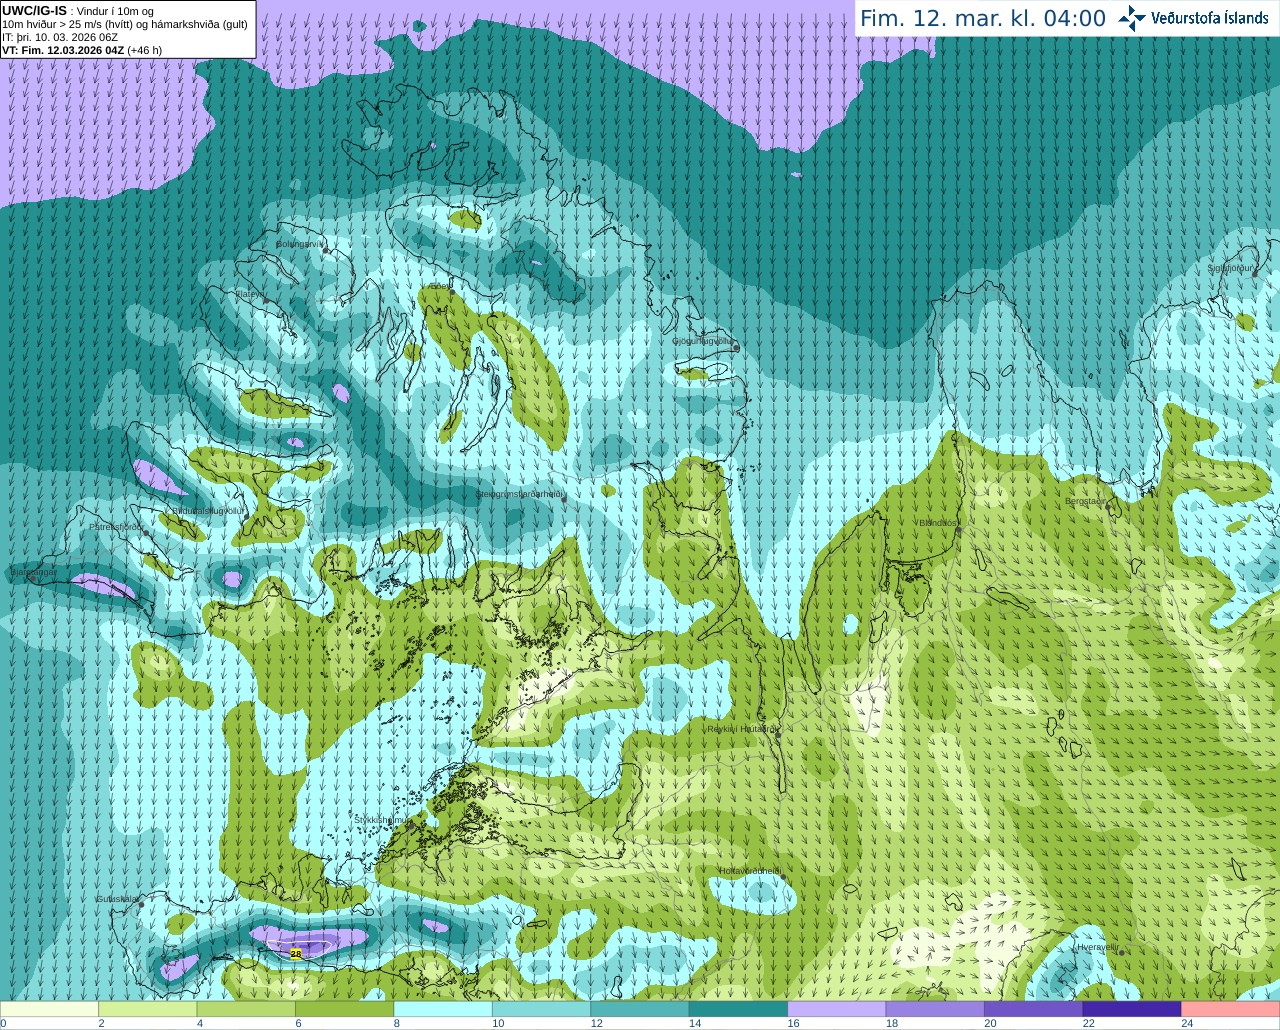This screenshot has height=1030, width=1280.
Task: Click the Bíldudalsflugvöllur station label
Action: 208,511
